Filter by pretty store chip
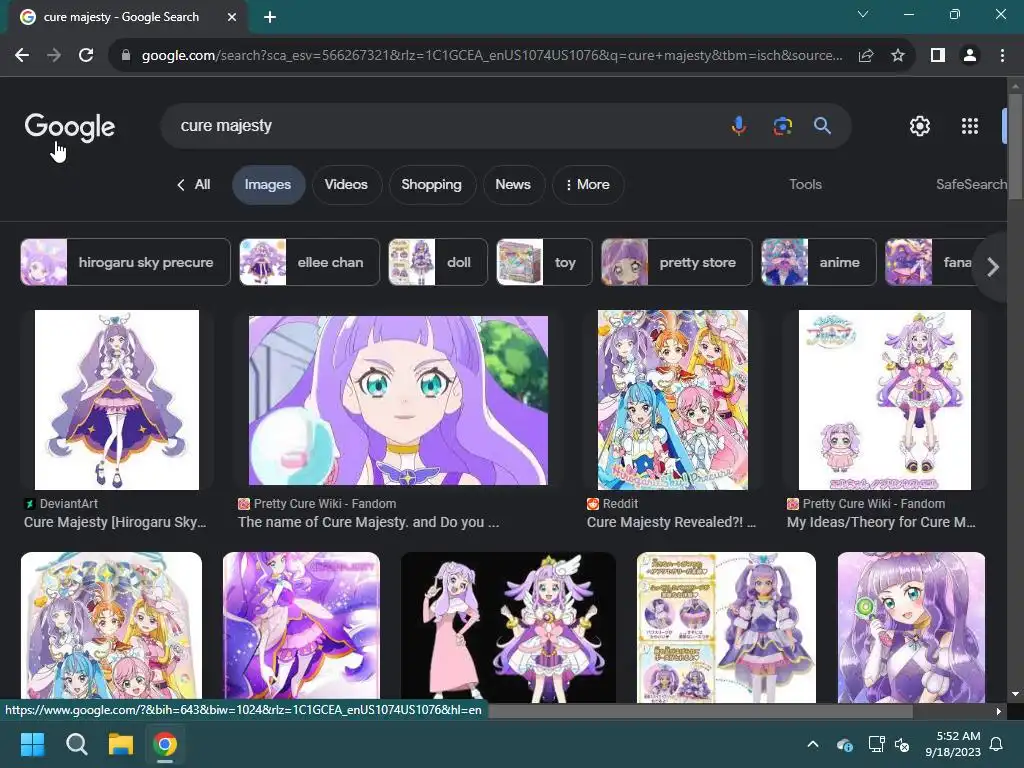Screen dimensions: 1024x768 coord(677,262)
